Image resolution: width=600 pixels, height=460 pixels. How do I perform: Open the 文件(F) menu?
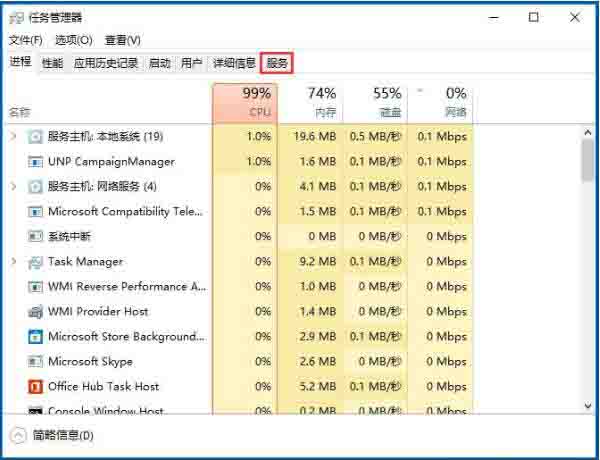tap(26, 40)
